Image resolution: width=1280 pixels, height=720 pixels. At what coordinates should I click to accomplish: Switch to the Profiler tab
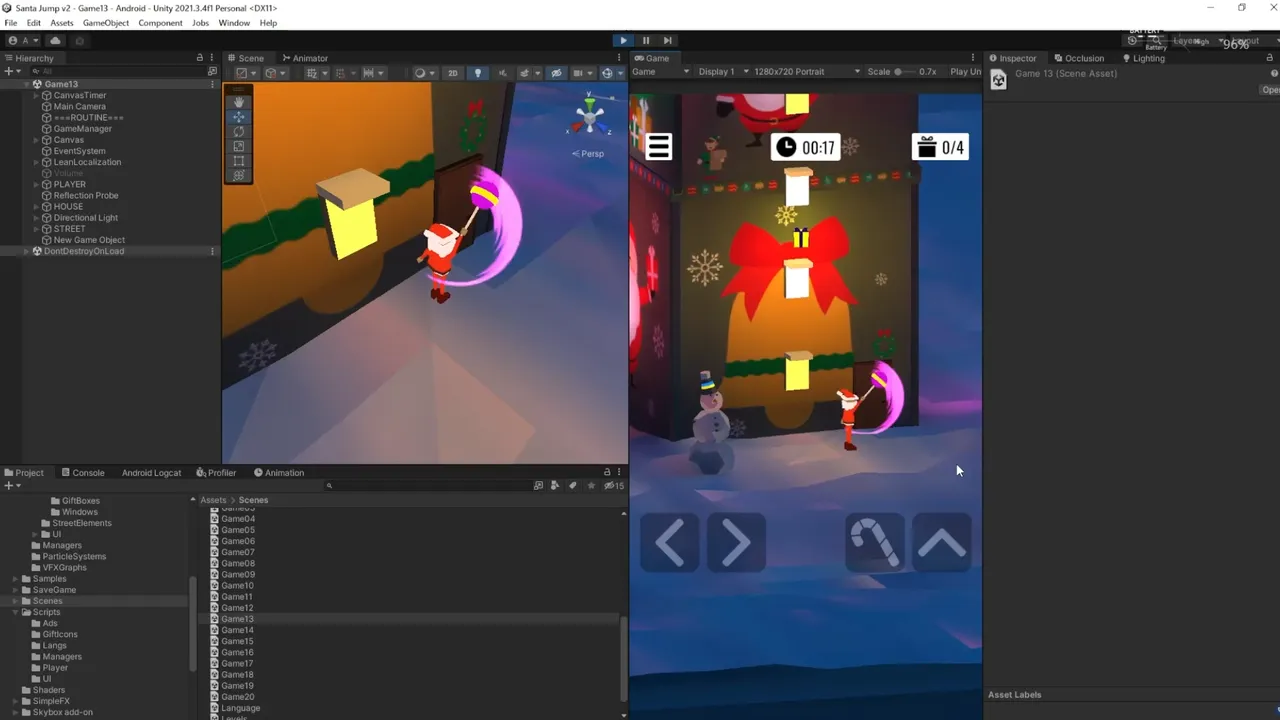click(216, 472)
